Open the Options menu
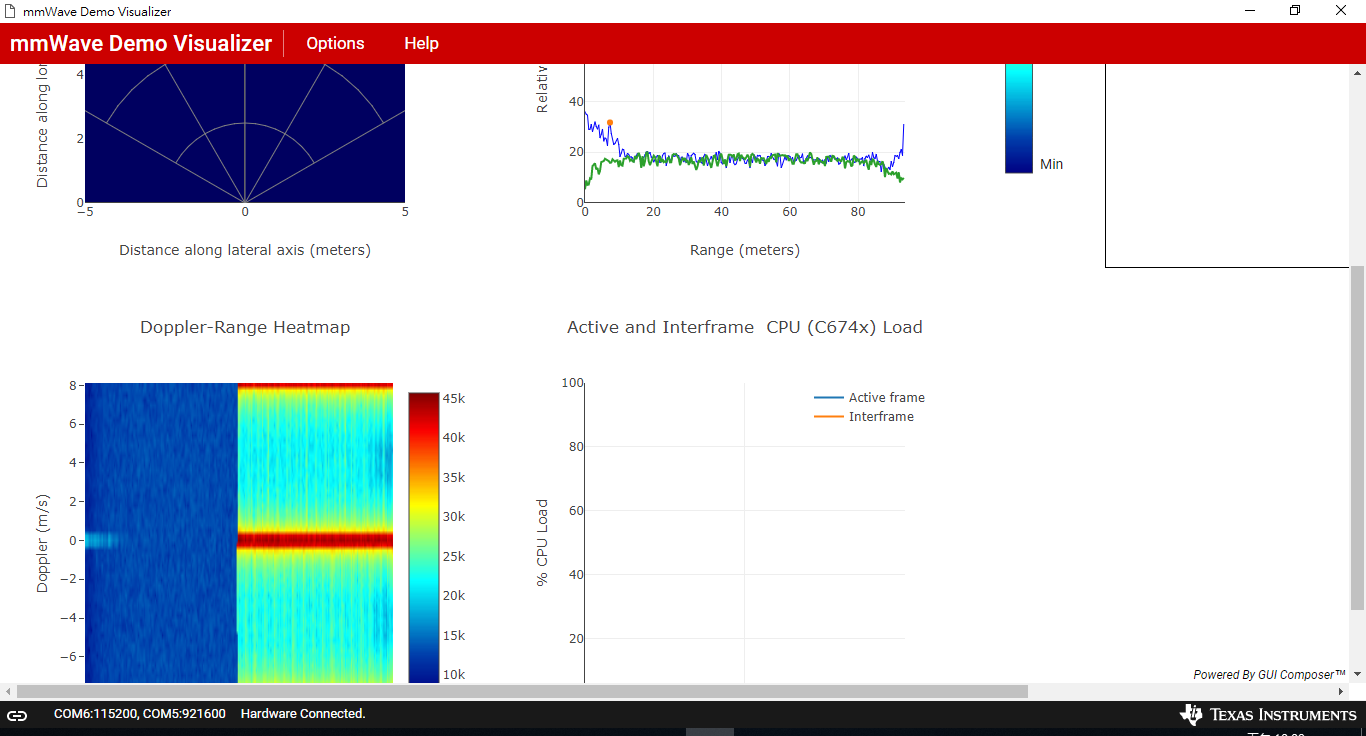Viewport: 1366px width, 736px height. coord(335,43)
